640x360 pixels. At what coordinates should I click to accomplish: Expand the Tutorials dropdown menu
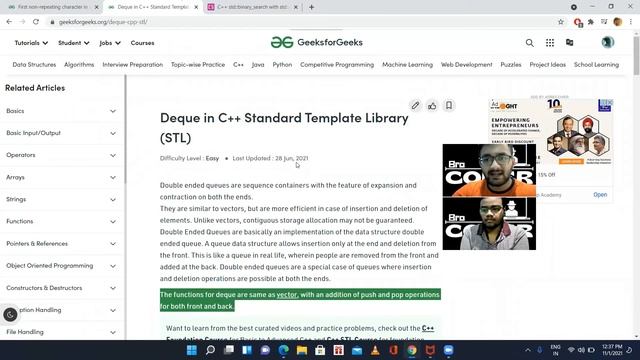coord(31,43)
